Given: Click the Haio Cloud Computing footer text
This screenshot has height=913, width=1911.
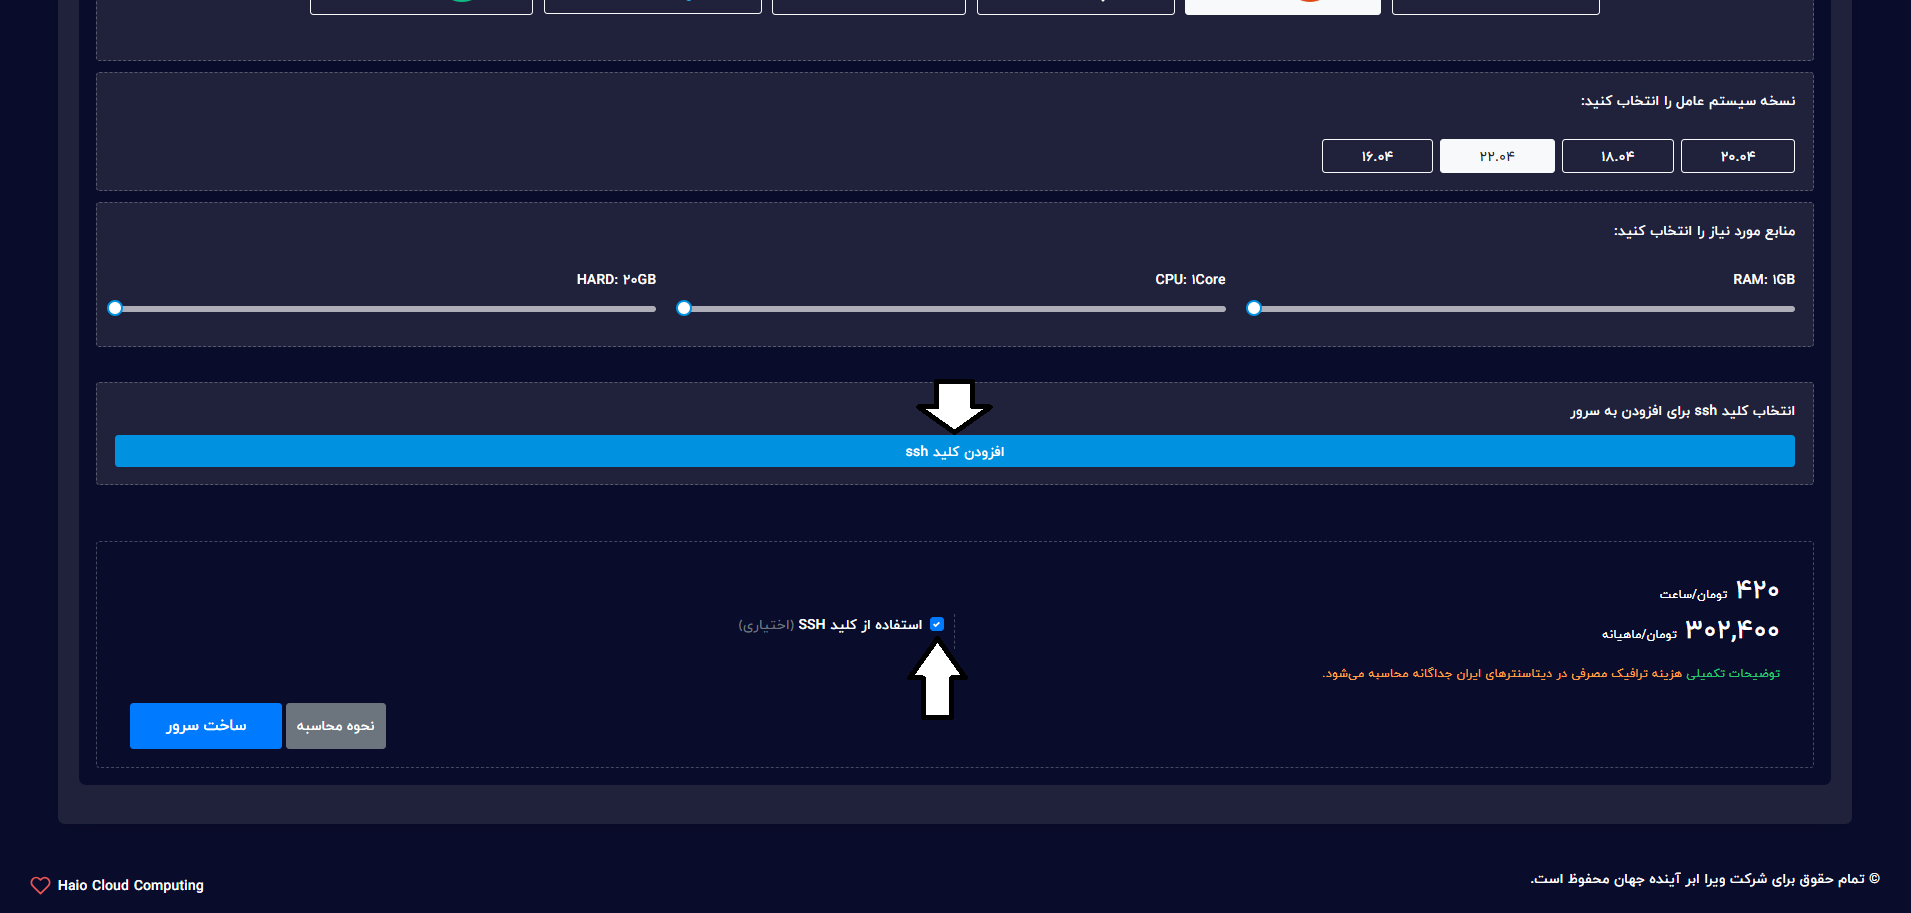Looking at the screenshot, I should pos(131,885).
